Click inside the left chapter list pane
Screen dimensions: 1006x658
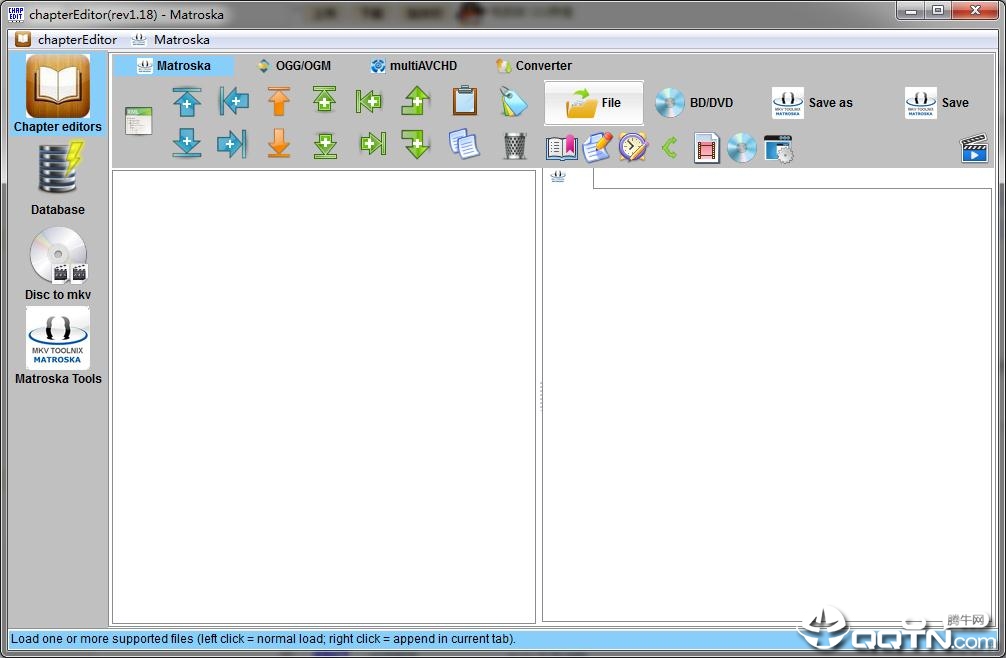324,396
